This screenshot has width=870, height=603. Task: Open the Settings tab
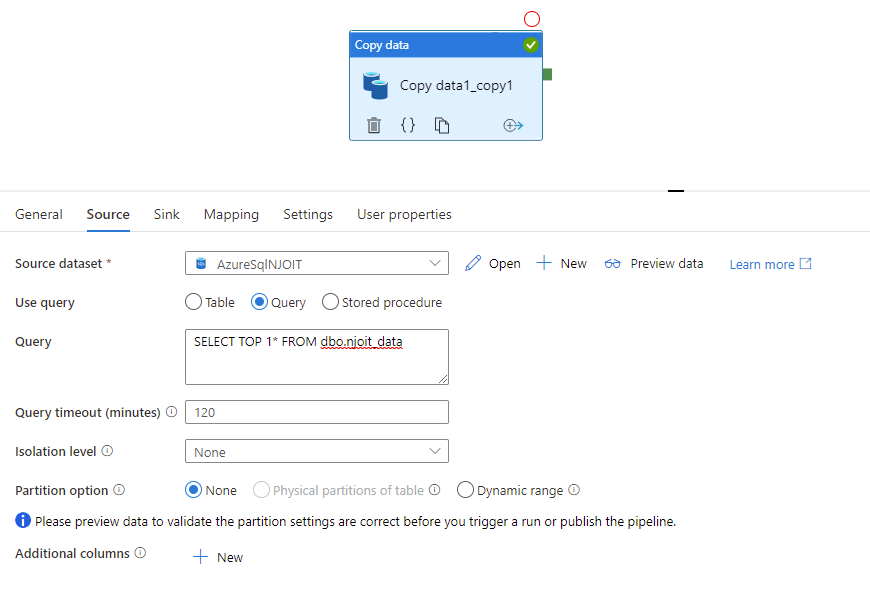(x=308, y=214)
